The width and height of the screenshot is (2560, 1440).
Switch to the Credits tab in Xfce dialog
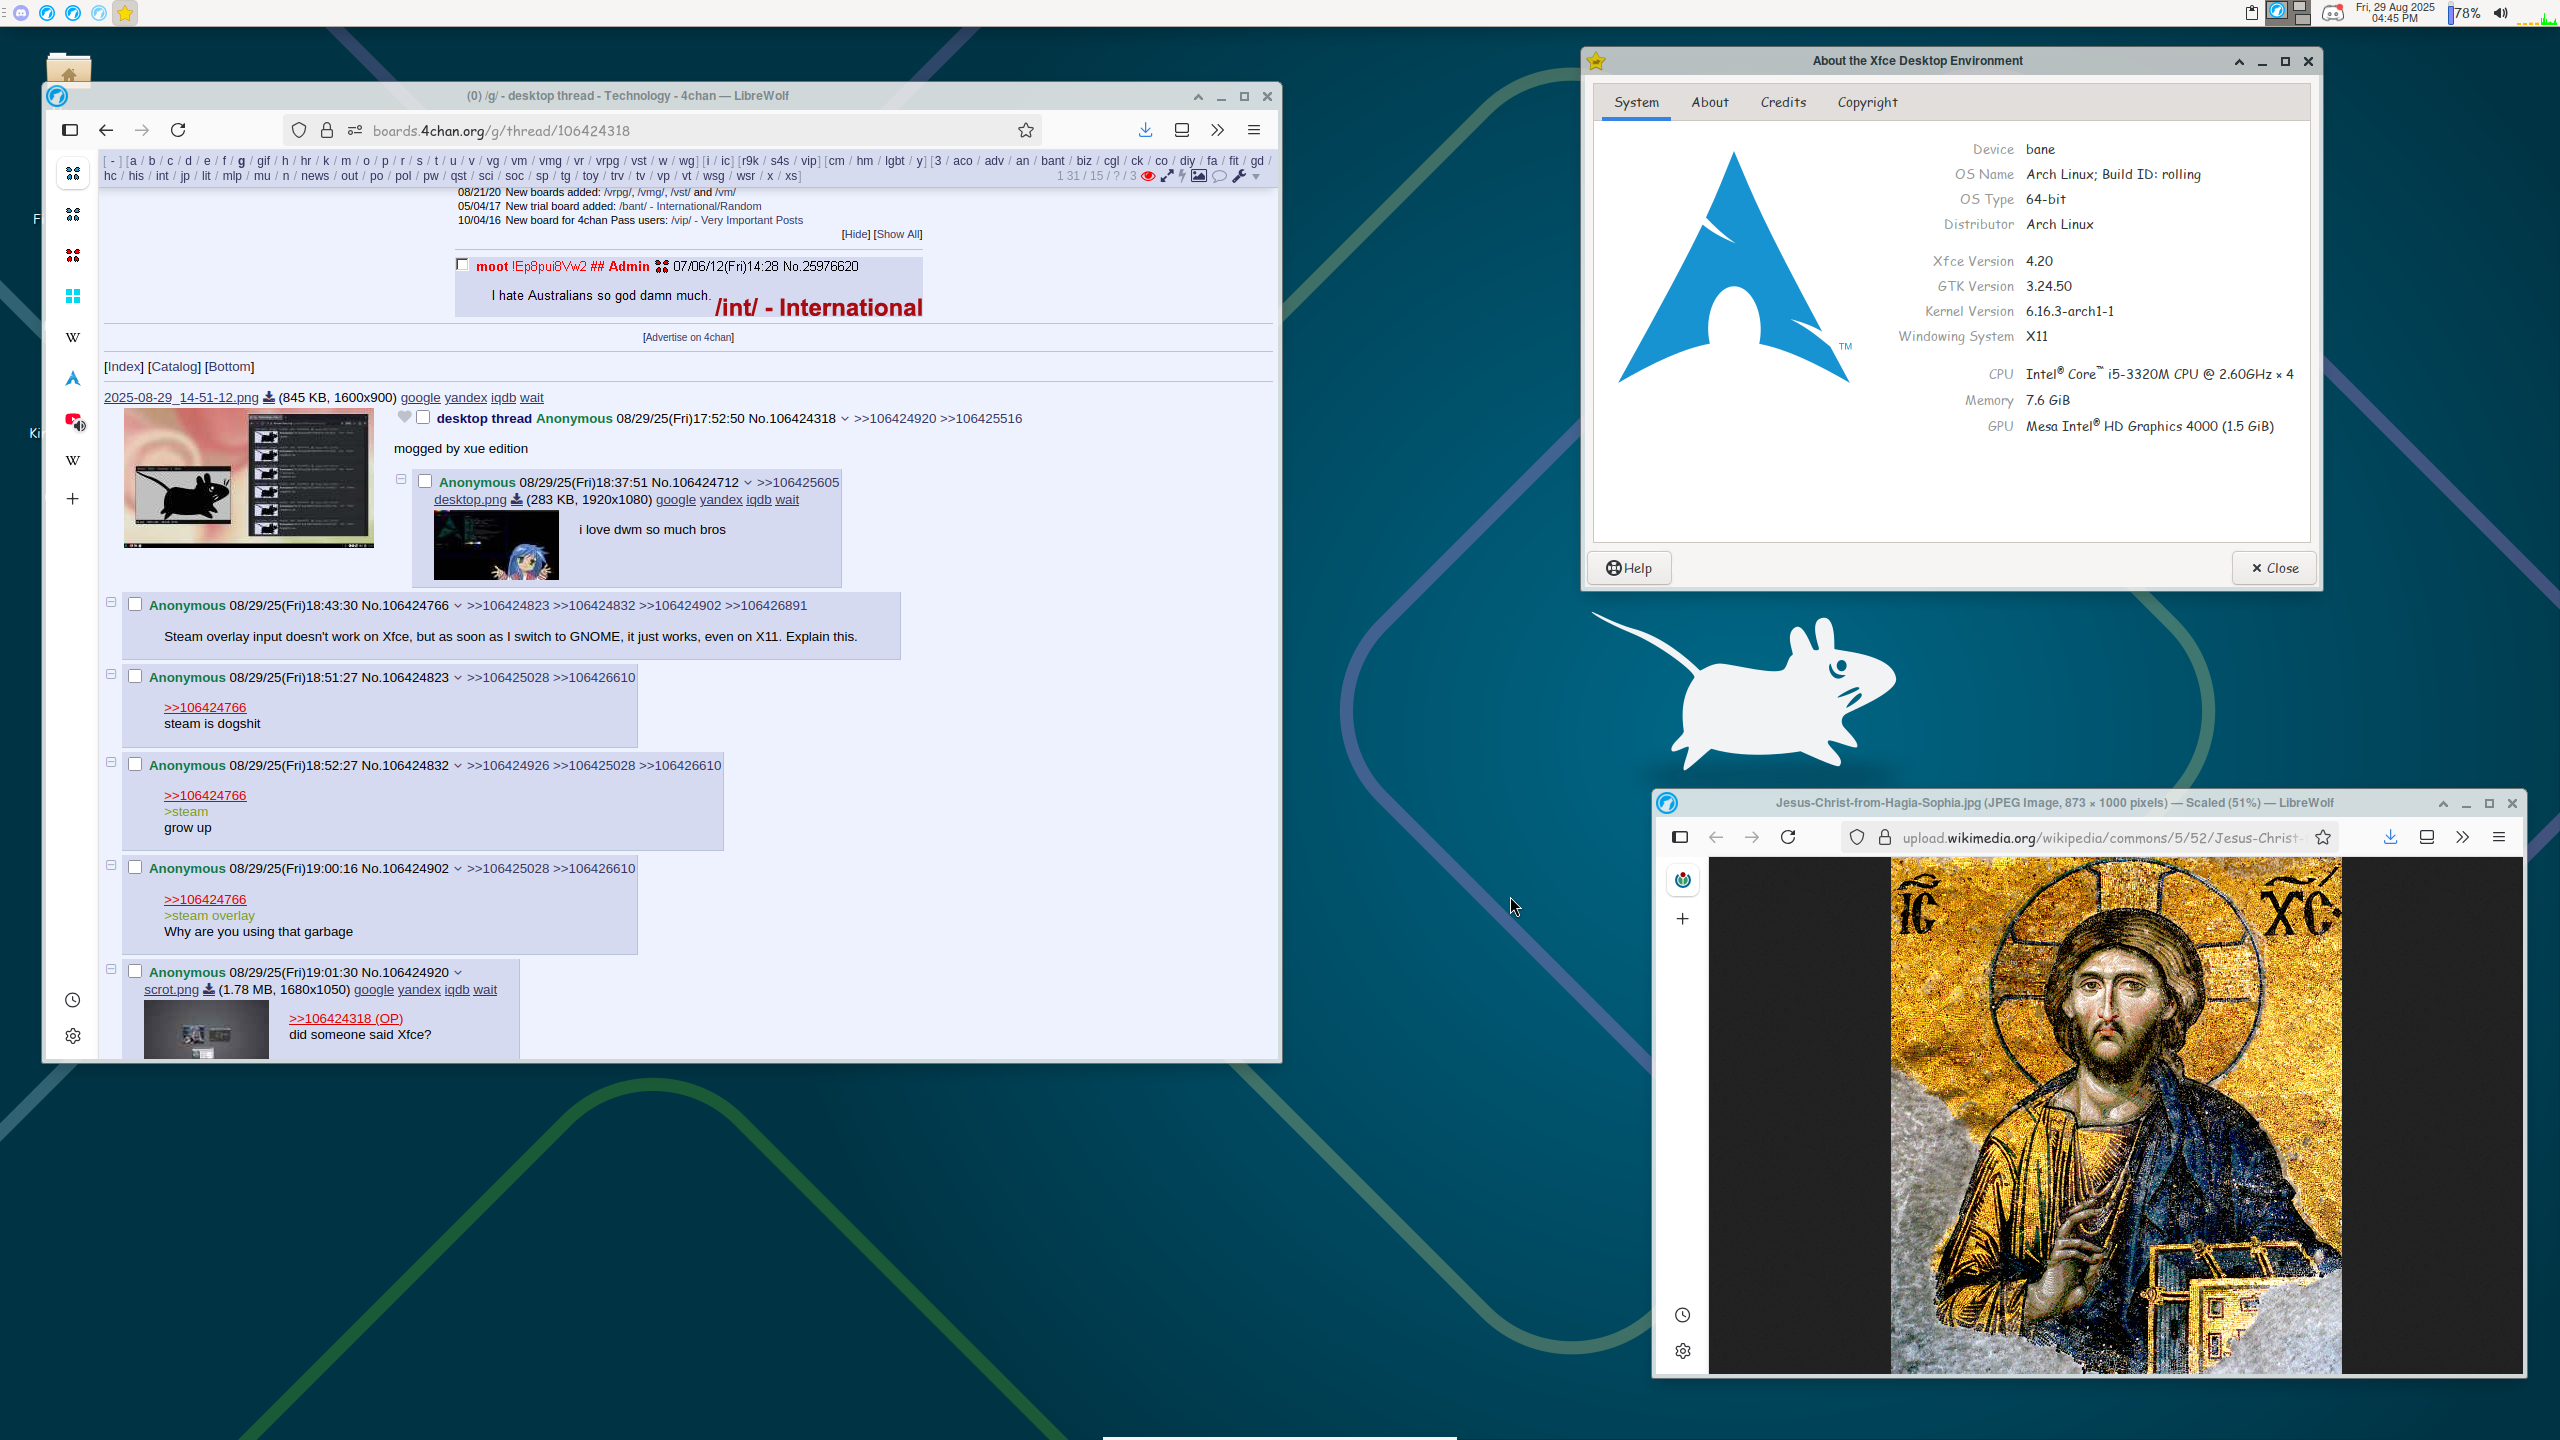(x=1783, y=102)
